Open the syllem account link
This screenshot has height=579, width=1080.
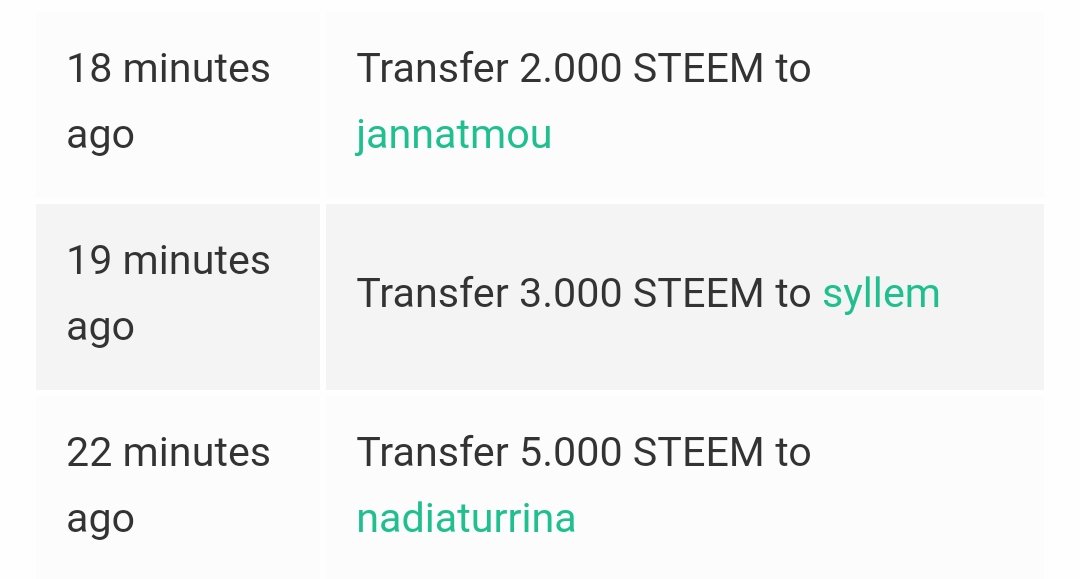pos(881,294)
